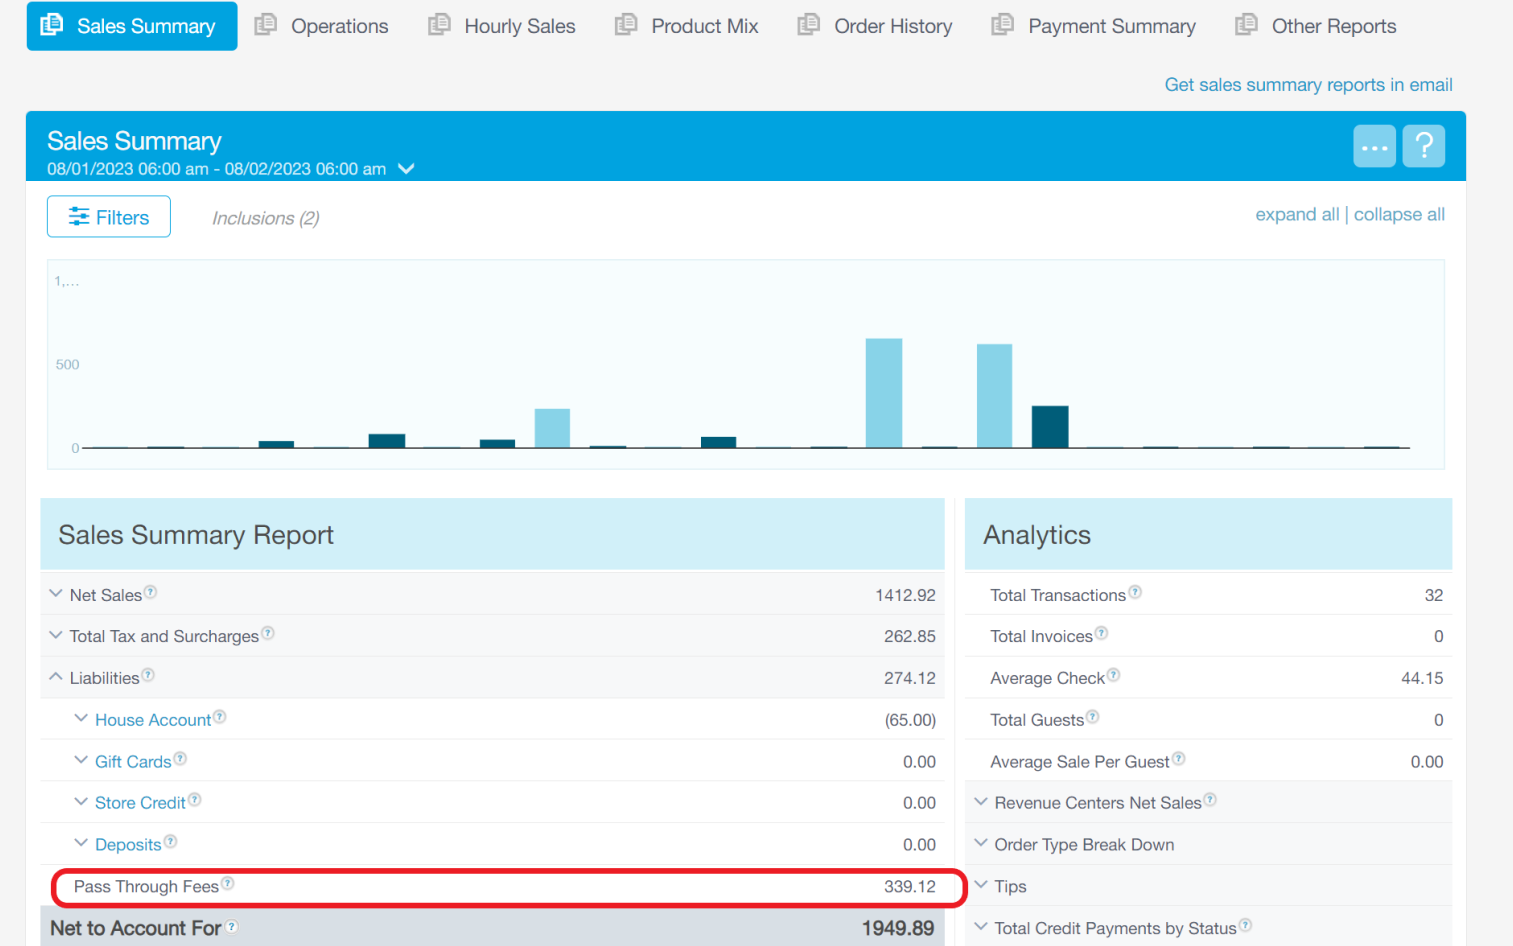Select the Average Check value 44.15
1513x946 pixels.
(x=1422, y=678)
